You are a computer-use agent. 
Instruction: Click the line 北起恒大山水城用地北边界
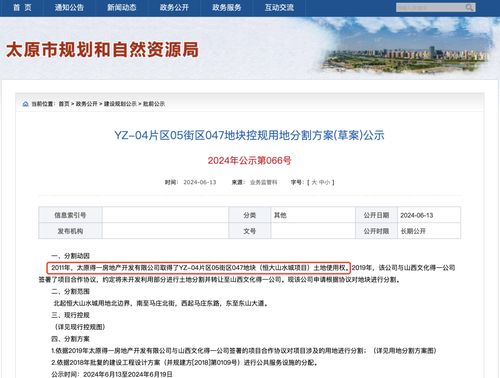coord(161,303)
